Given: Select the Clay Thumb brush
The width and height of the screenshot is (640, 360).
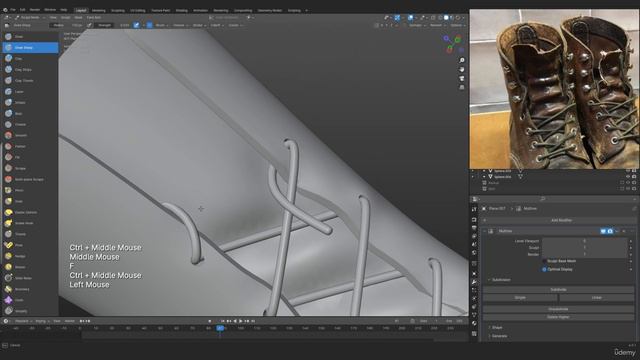Looking at the screenshot, I should coord(31,81).
